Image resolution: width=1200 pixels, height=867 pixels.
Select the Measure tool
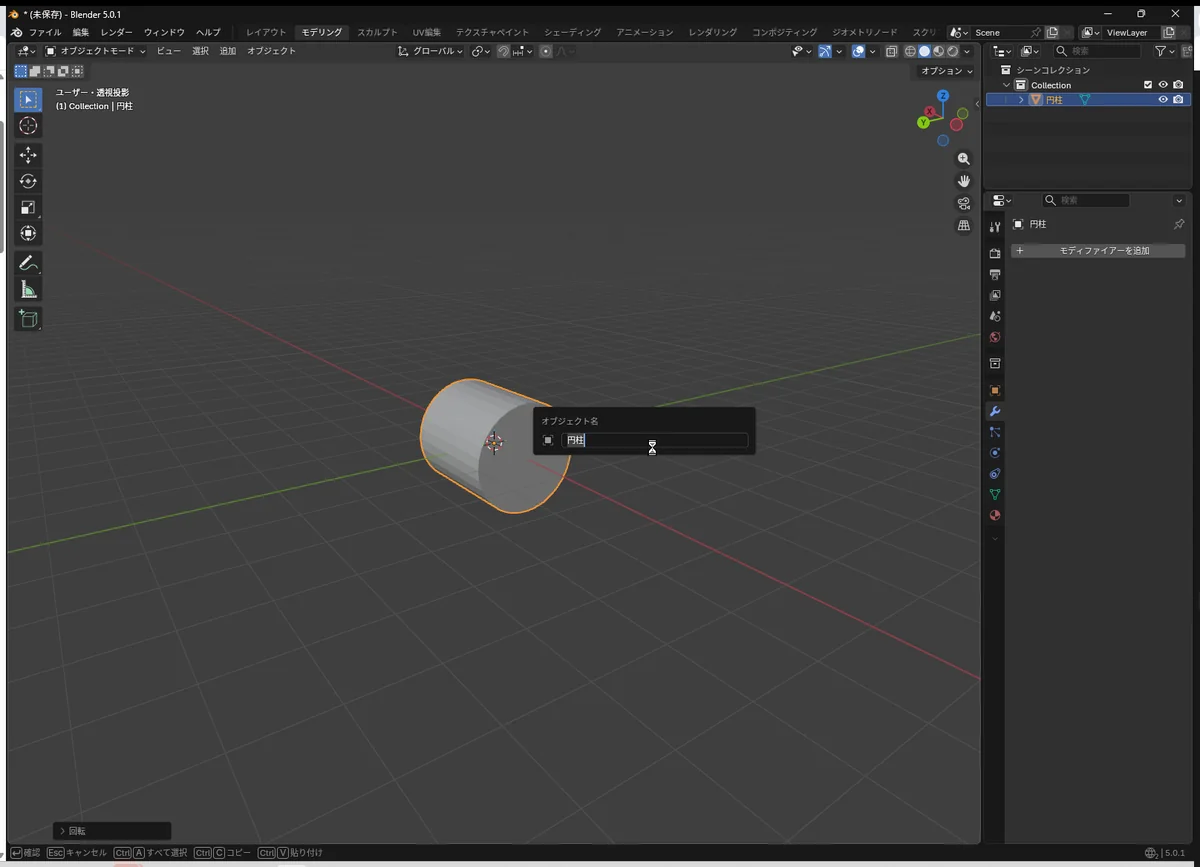(x=28, y=290)
